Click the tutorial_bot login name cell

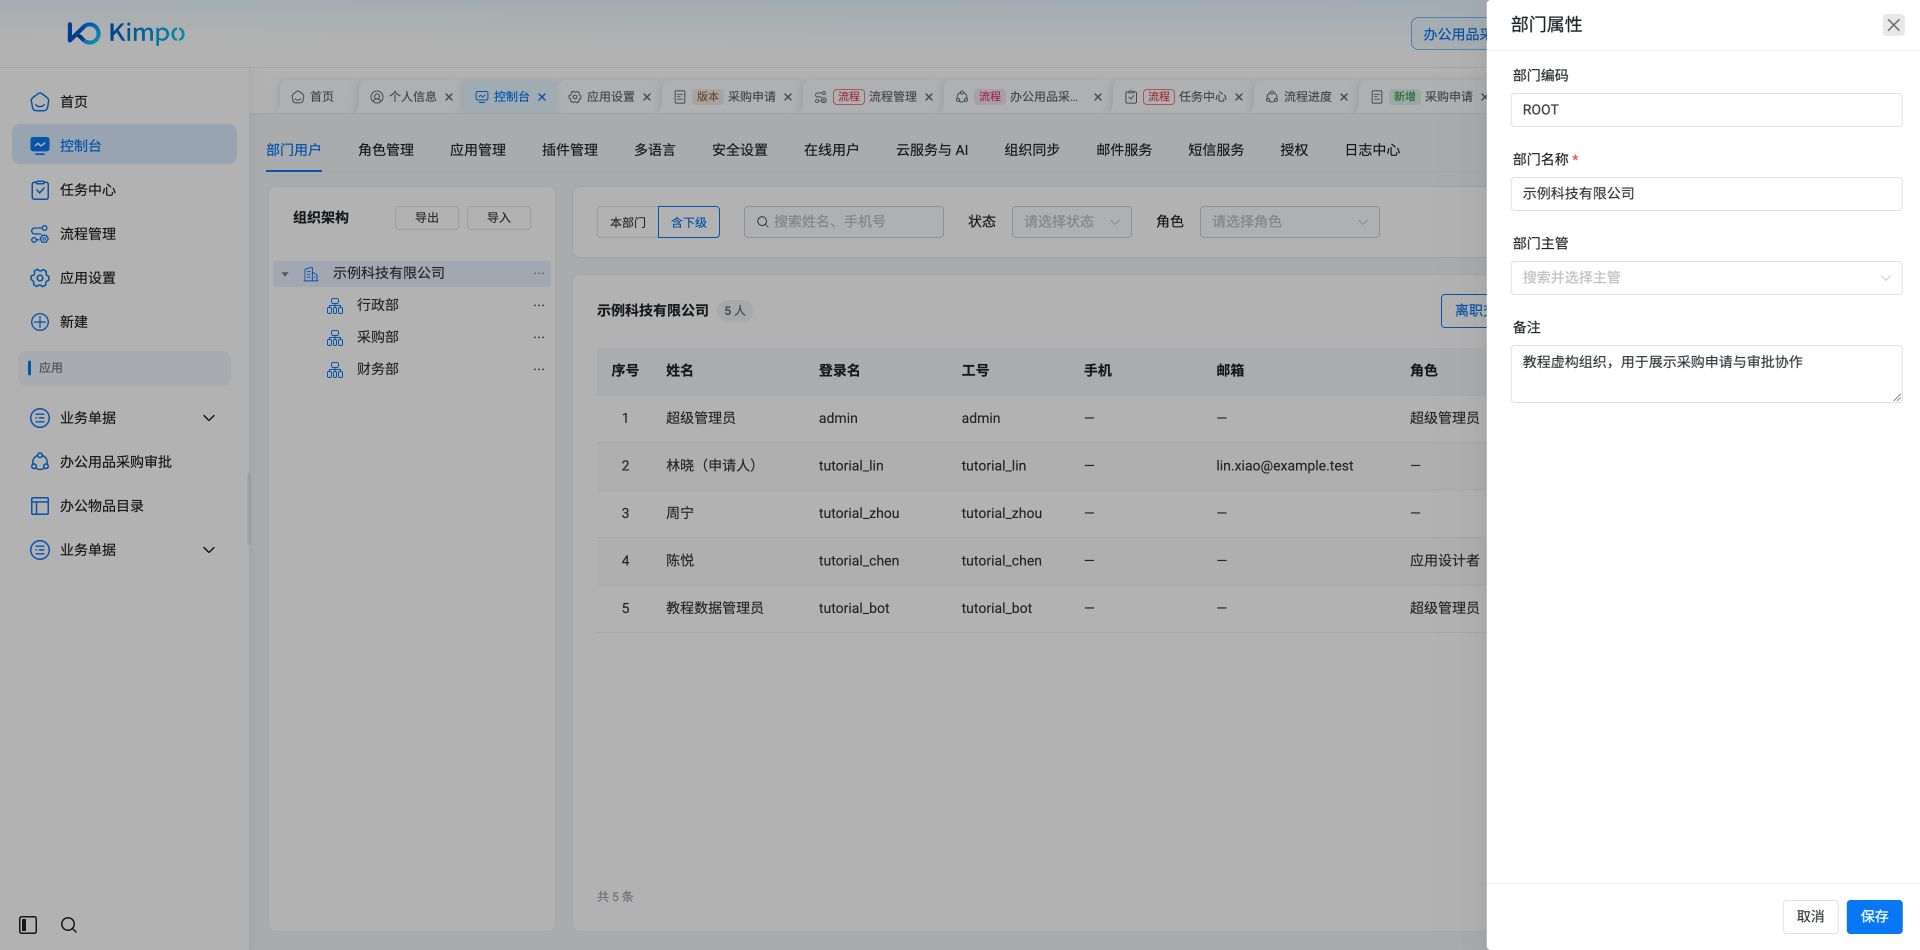[x=854, y=608]
